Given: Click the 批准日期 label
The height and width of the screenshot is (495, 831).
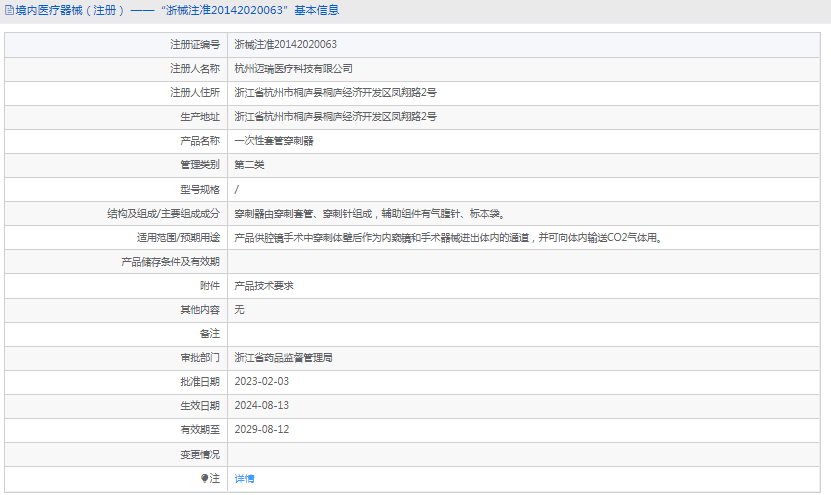Looking at the screenshot, I should [200, 382].
